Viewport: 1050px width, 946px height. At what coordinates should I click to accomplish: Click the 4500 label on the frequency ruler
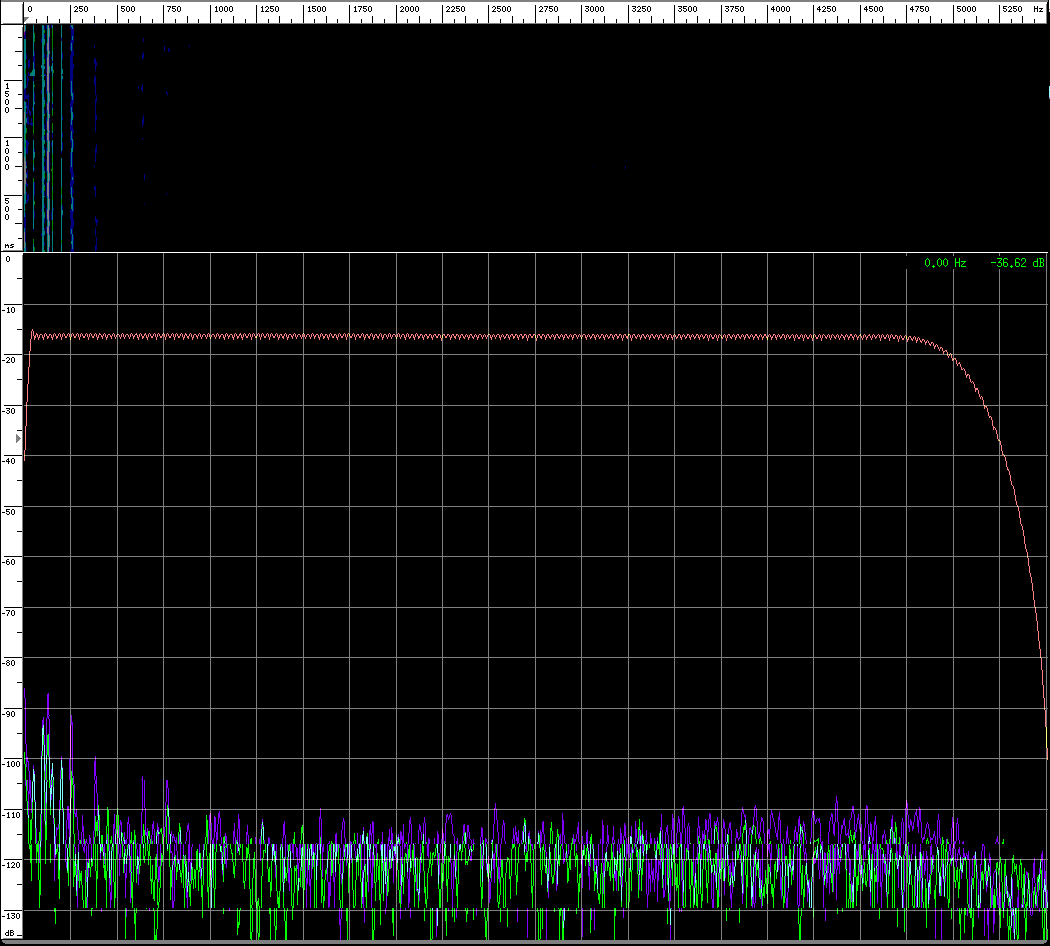pos(873,9)
